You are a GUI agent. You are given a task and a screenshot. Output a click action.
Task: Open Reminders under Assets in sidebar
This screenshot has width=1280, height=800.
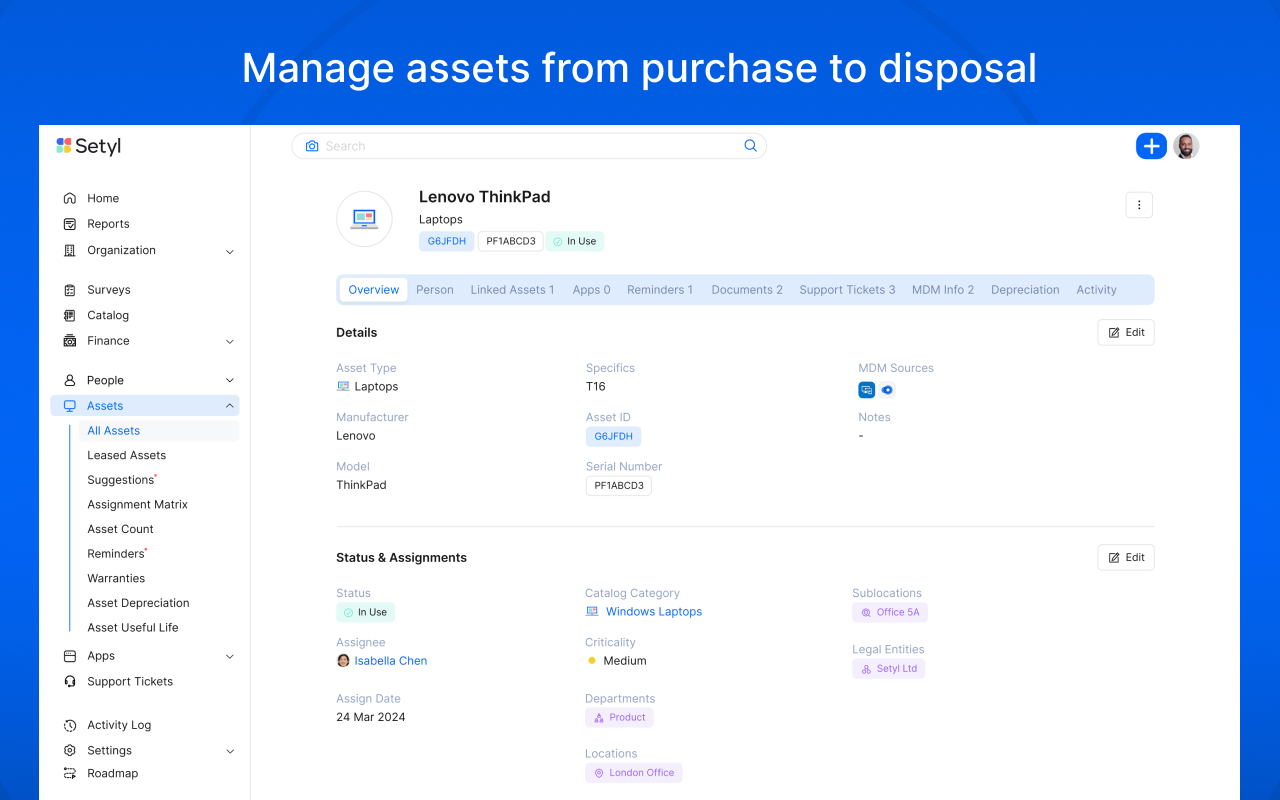click(x=116, y=554)
